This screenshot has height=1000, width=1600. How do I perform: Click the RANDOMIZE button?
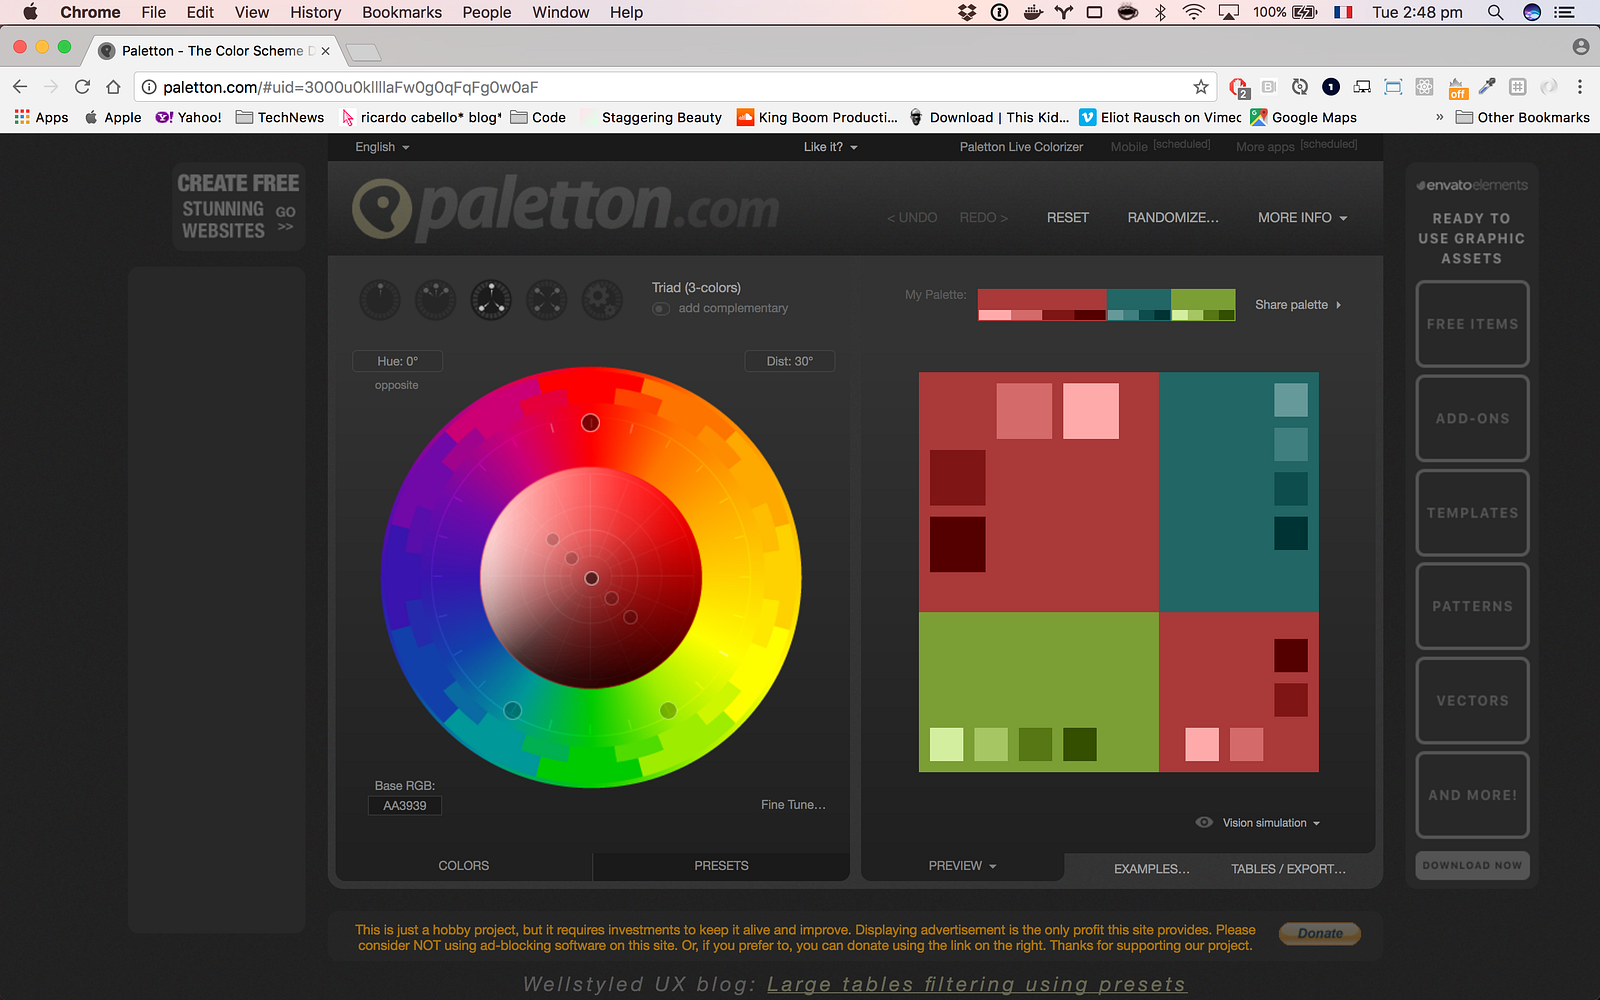(1173, 217)
